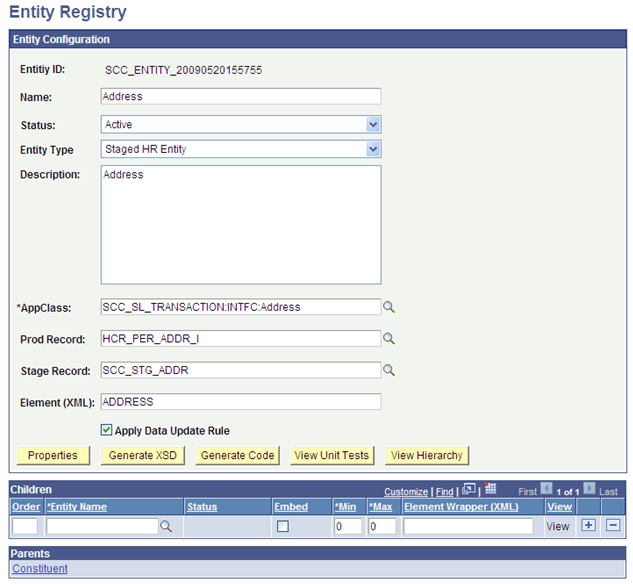Viewport: 633px width, 584px height.
Task: Focus the Name input field
Action: [241, 96]
